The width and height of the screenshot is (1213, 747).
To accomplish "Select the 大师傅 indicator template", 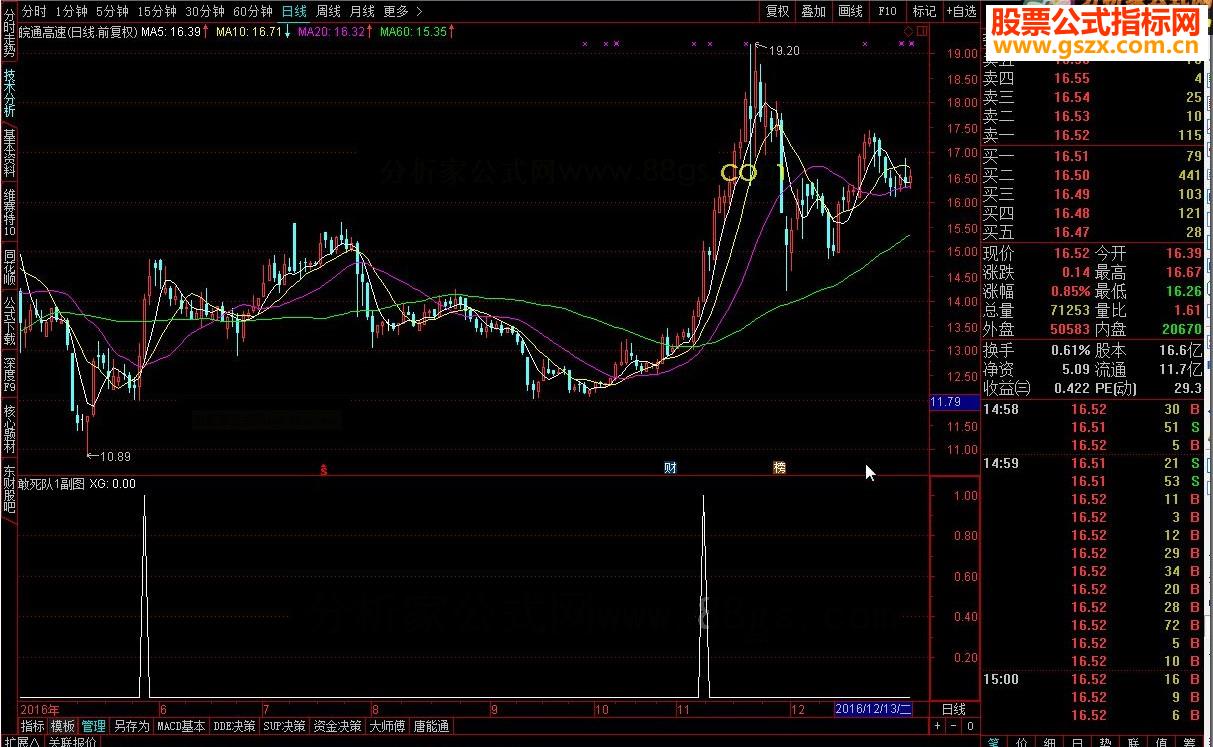I will [x=387, y=726].
